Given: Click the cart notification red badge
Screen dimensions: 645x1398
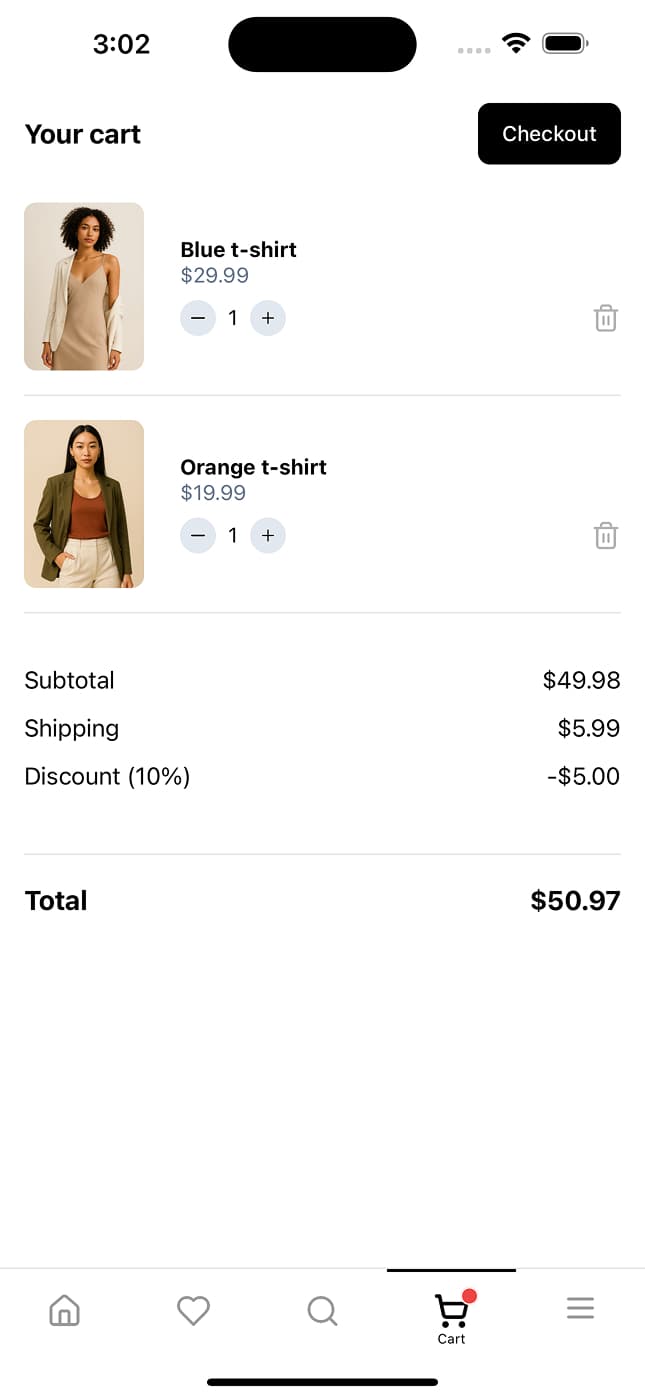Looking at the screenshot, I should pos(470,1295).
